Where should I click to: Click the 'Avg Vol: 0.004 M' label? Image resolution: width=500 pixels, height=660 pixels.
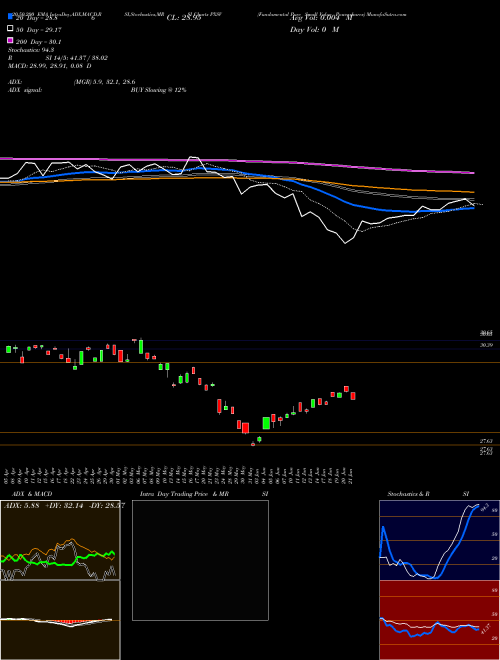(321, 18)
